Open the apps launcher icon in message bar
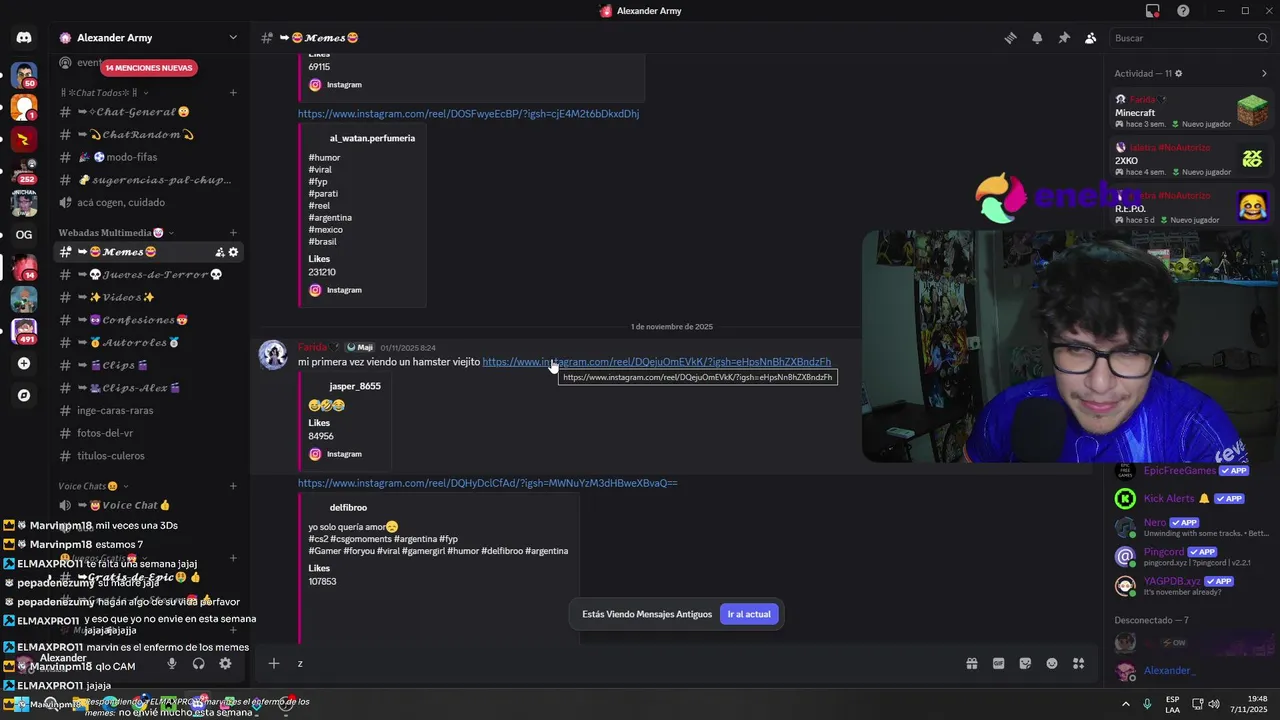Image resolution: width=1280 pixels, height=720 pixels. coord(1078,663)
